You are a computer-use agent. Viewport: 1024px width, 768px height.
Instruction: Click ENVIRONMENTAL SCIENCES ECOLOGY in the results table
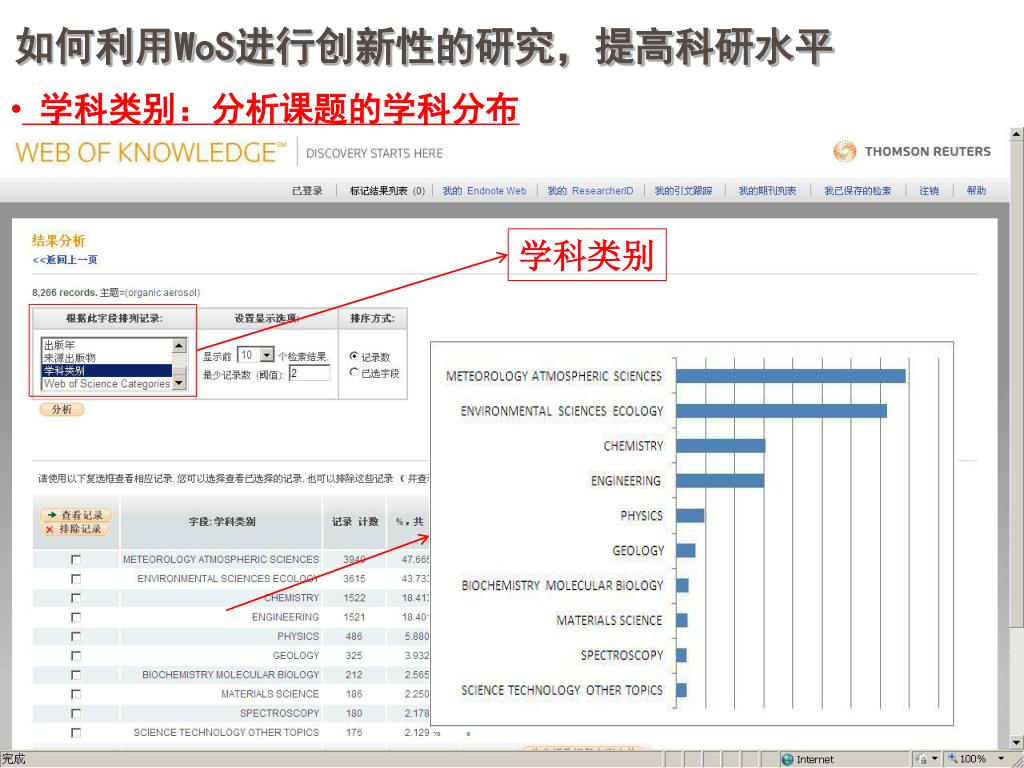pos(228,579)
